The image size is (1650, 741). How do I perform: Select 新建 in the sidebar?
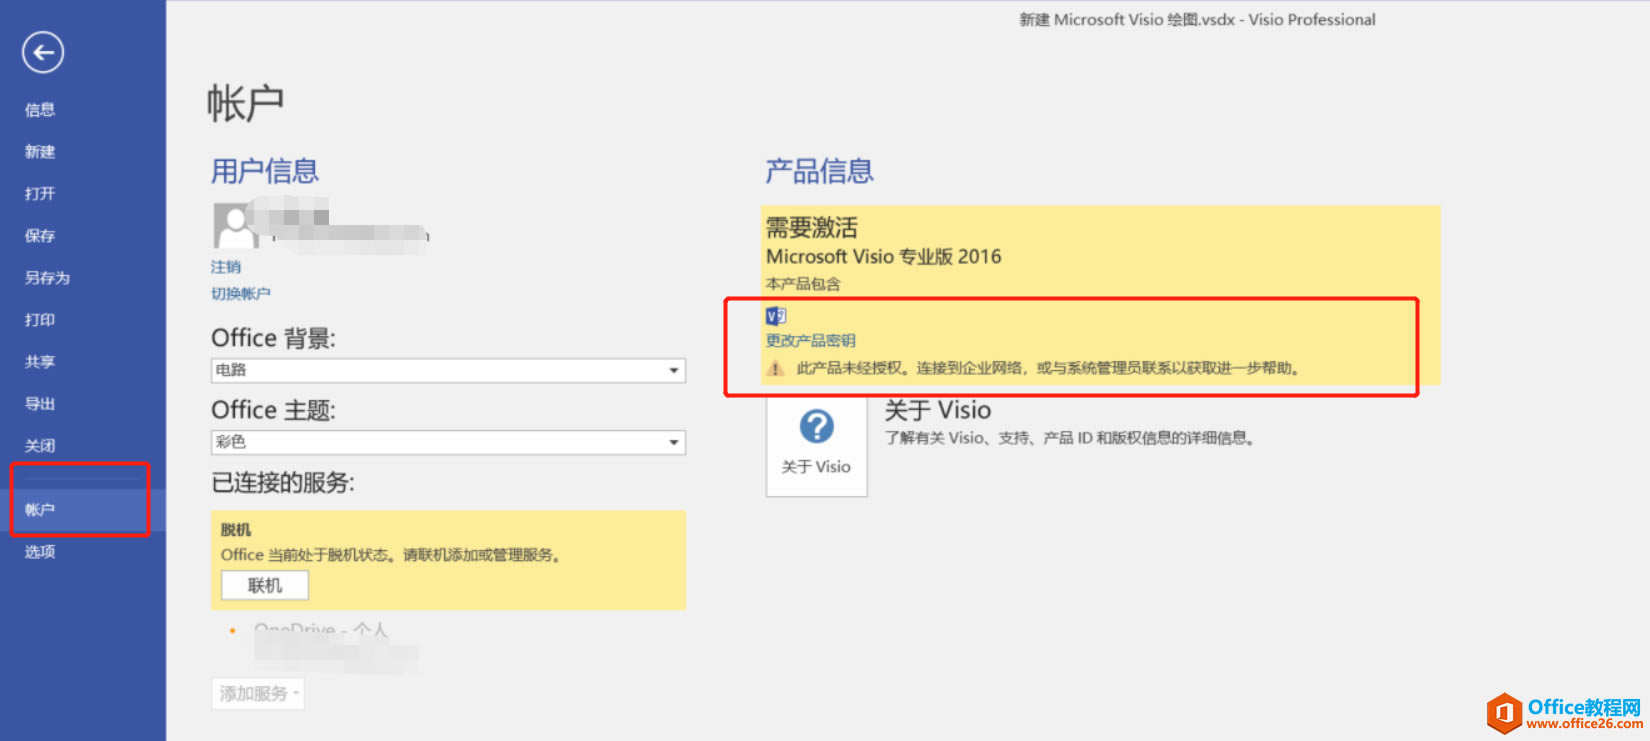pyautogui.click(x=40, y=152)
